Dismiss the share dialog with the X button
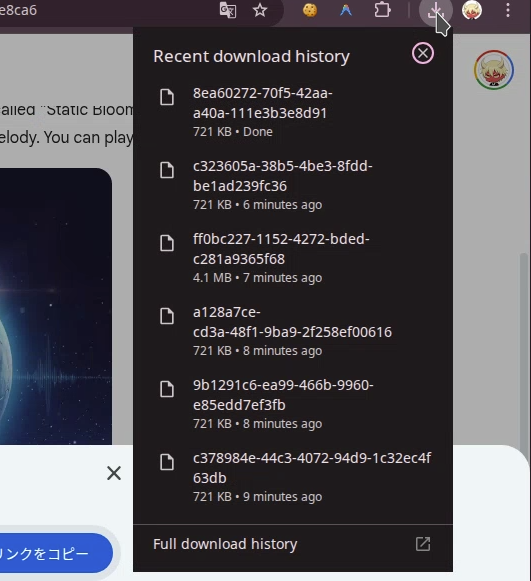 (x=114, y=473)
